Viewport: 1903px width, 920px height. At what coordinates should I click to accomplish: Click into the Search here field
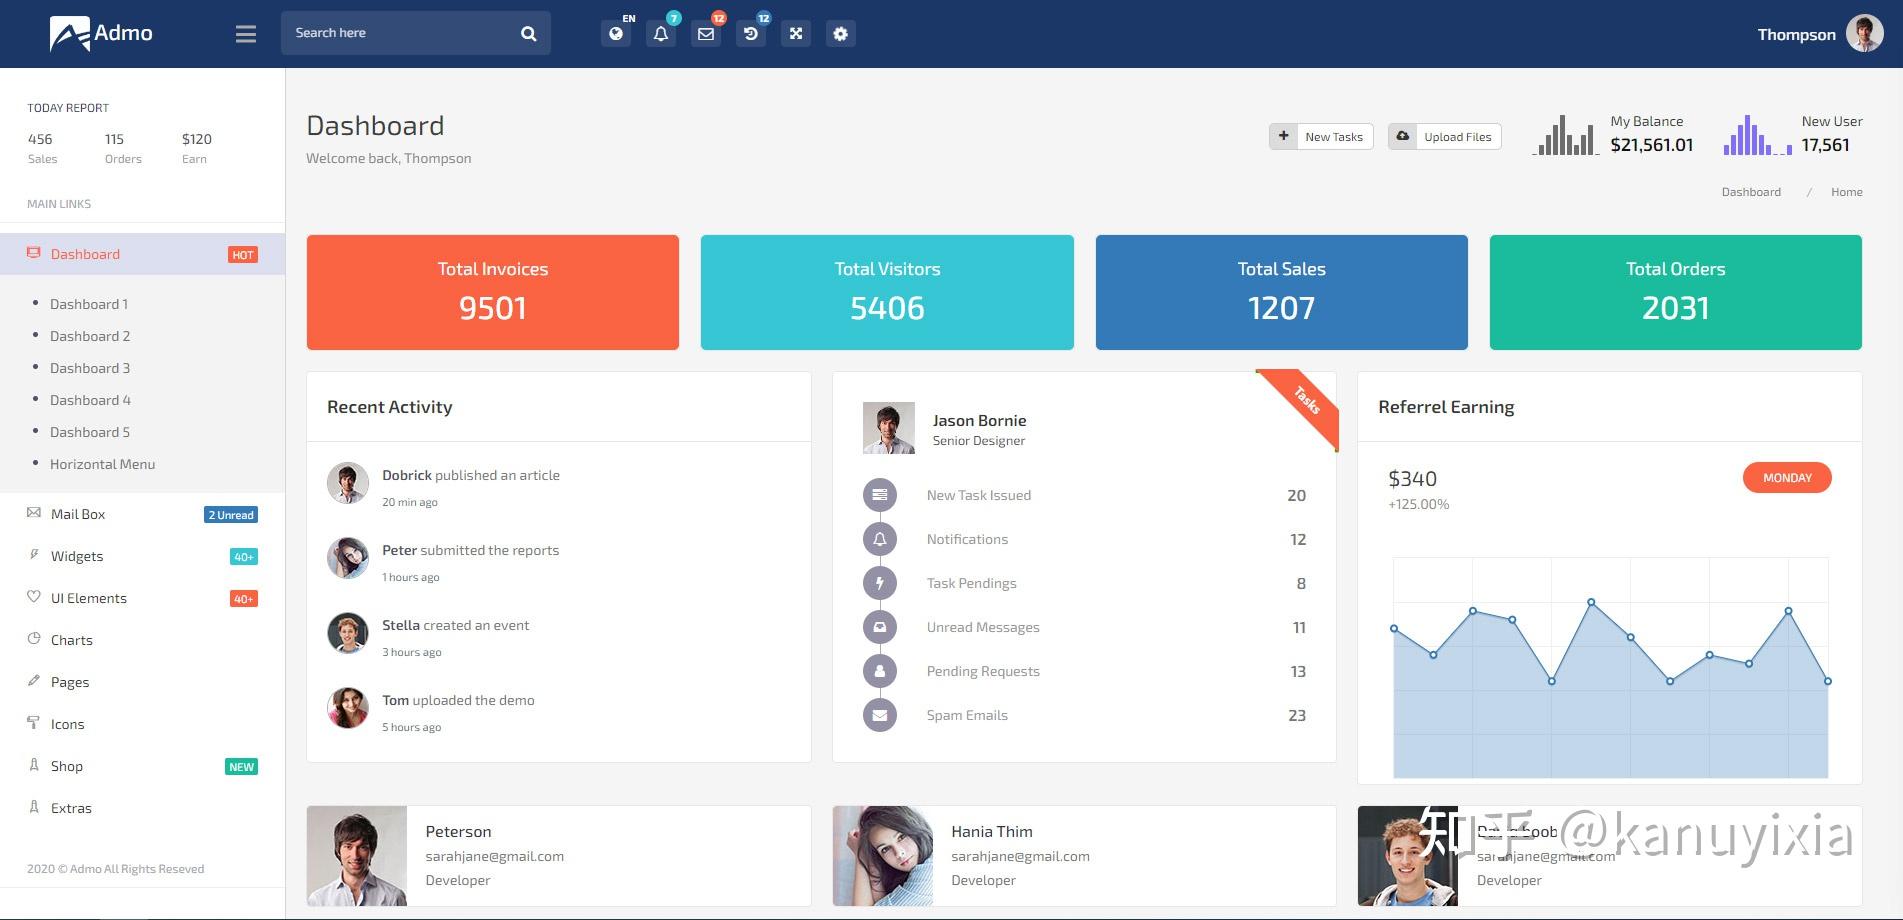400,33
